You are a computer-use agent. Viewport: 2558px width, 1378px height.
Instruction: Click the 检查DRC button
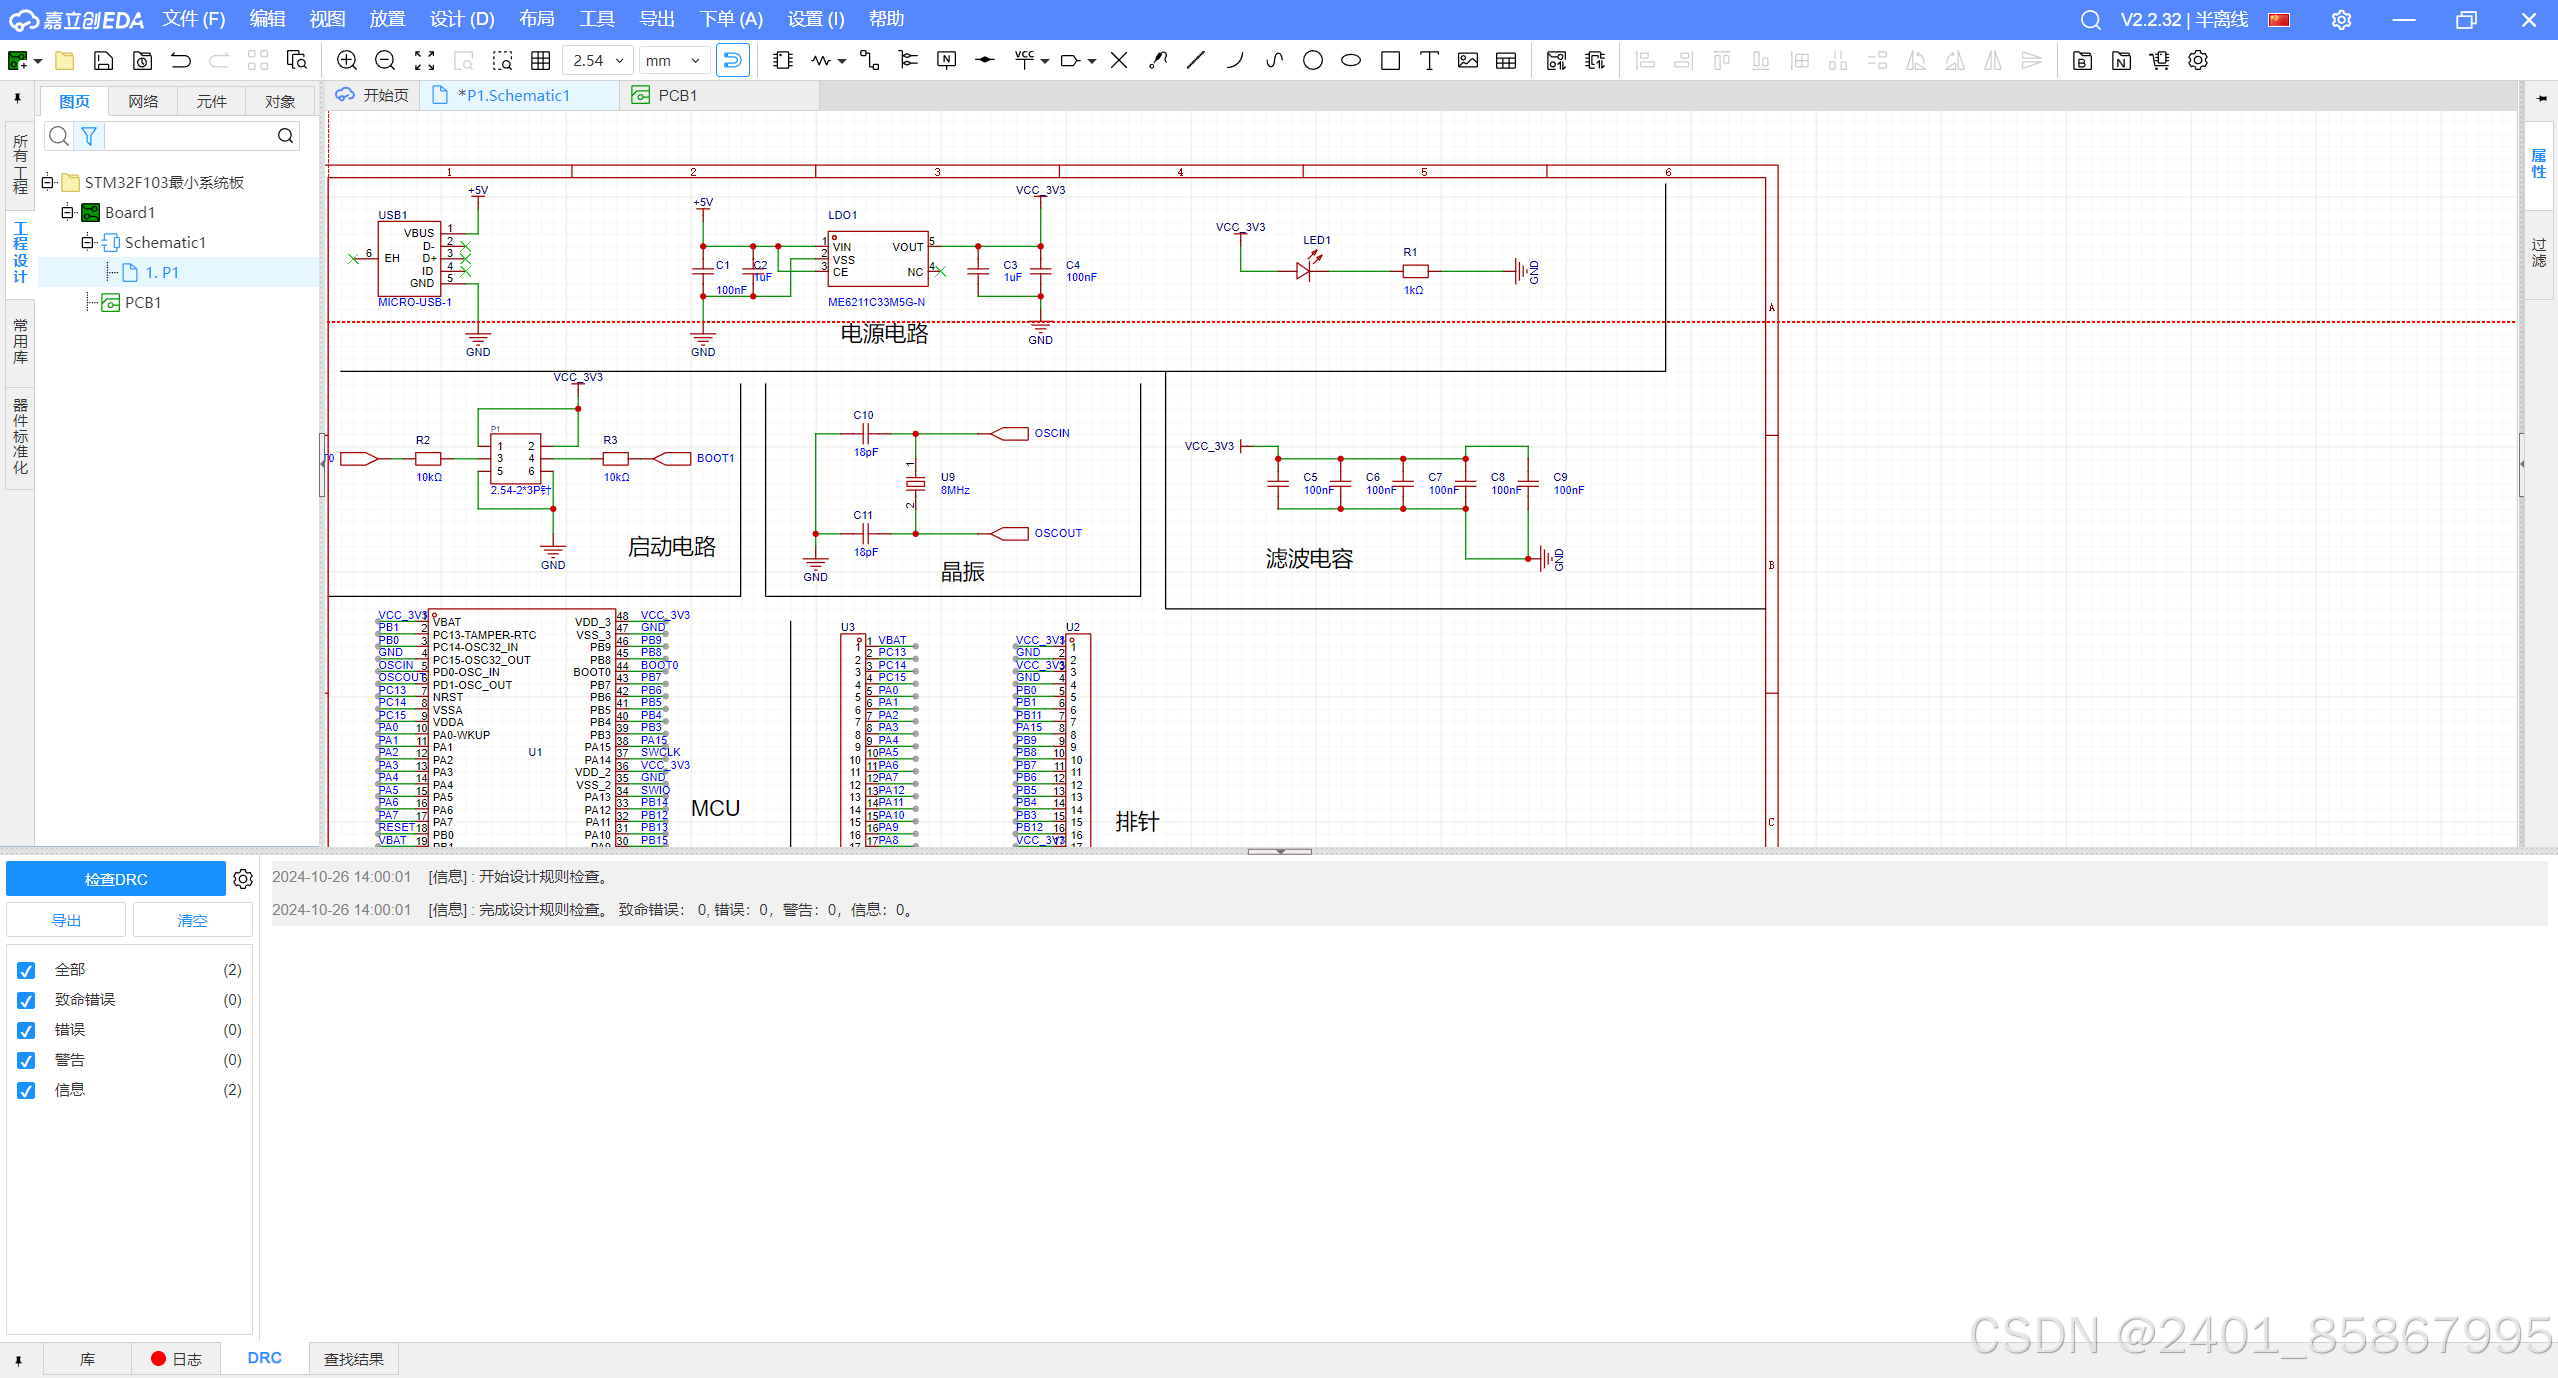116,879
